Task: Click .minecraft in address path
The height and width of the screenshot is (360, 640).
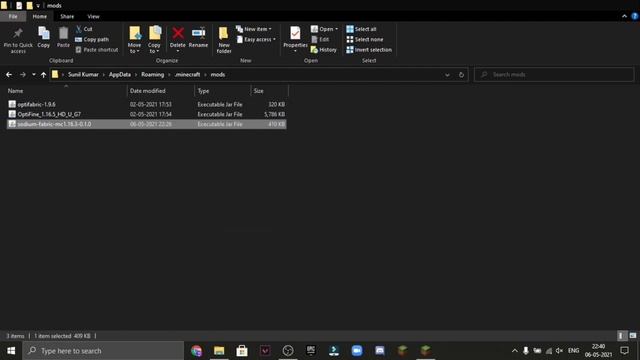Action: [187, 75]
